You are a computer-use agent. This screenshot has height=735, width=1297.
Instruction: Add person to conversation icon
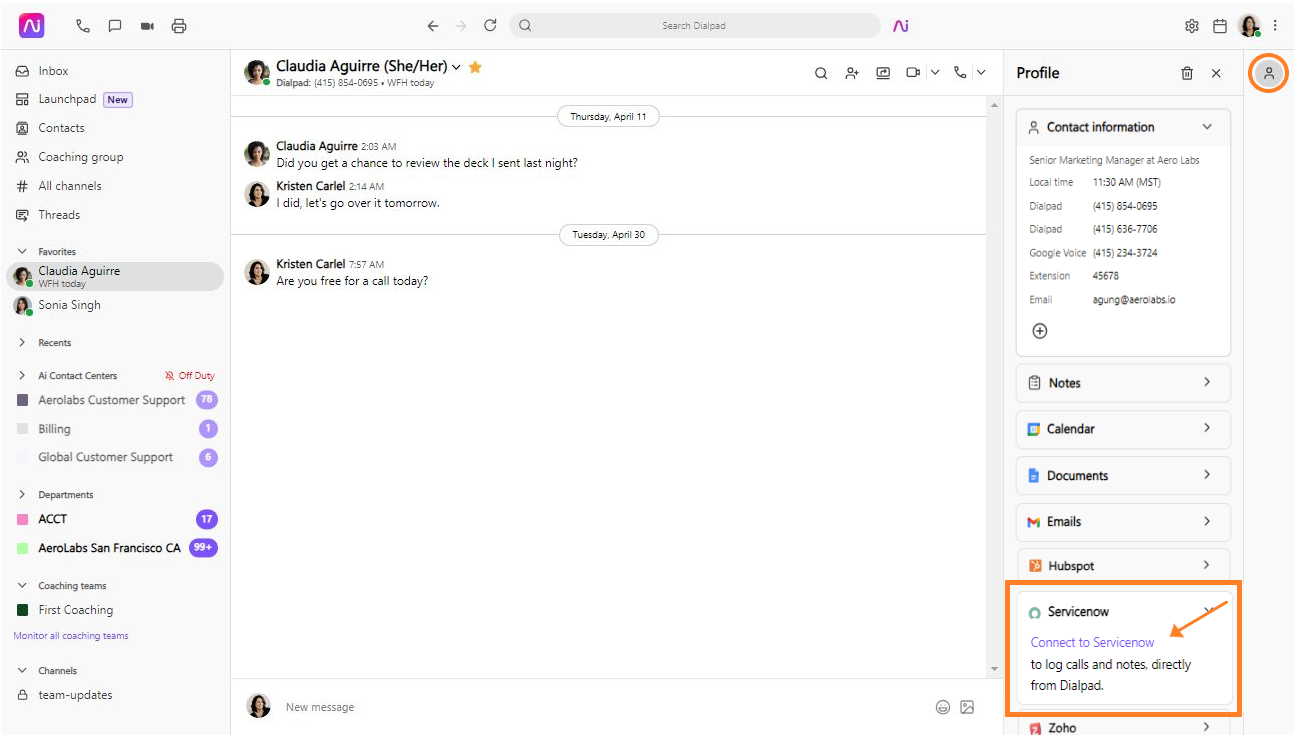[x=852, y=73]
